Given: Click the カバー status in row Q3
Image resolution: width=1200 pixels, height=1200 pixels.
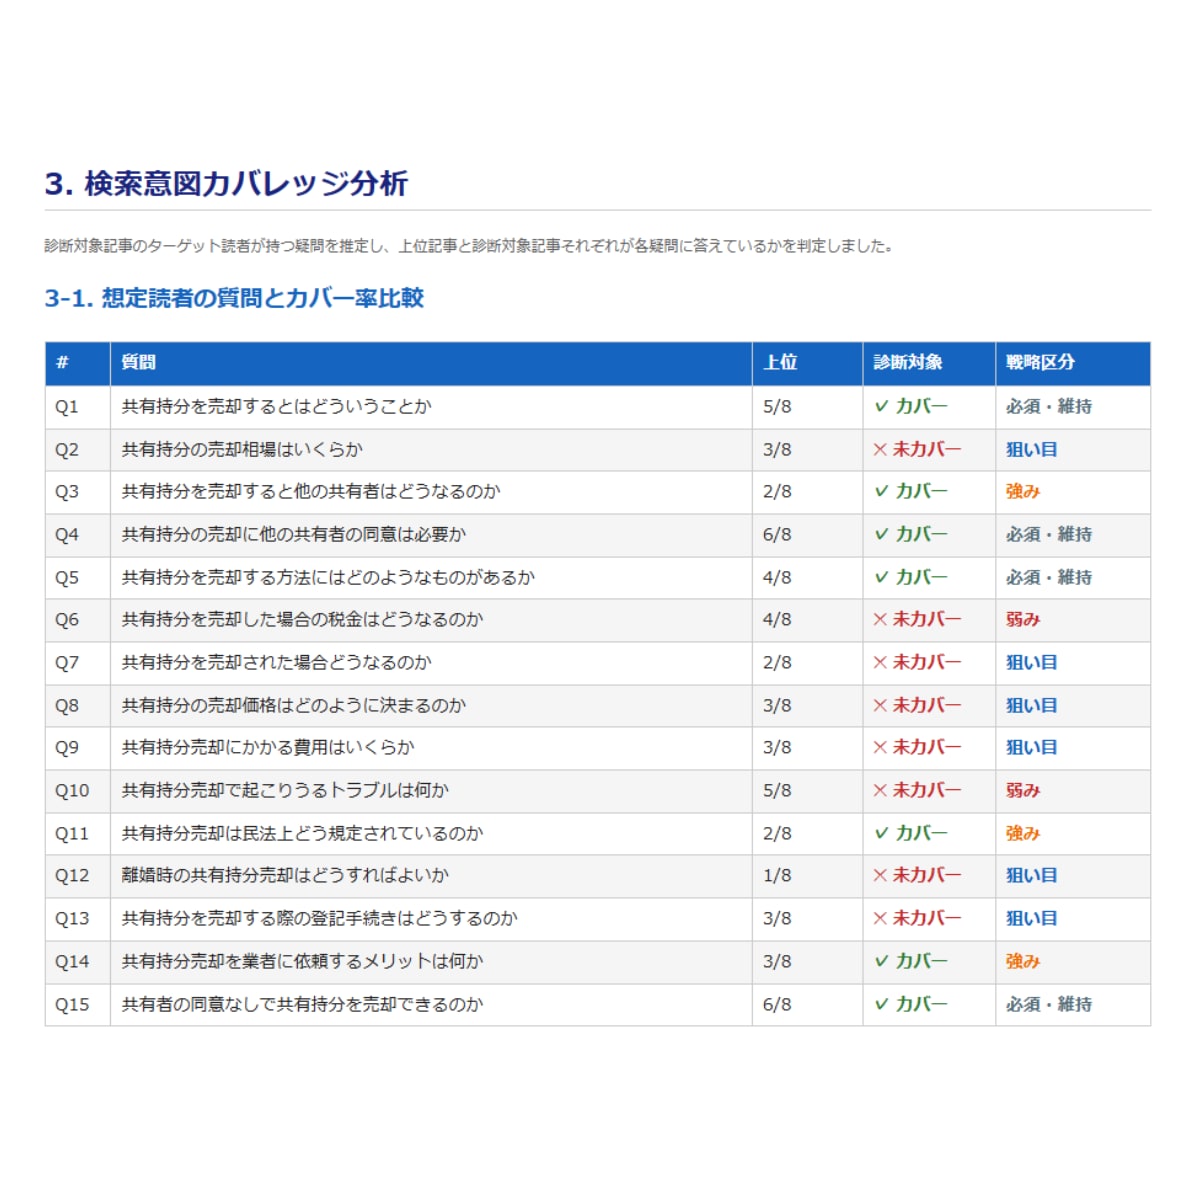Looking at the screenshot, I should pyautogui.click(x=910, y=492).
